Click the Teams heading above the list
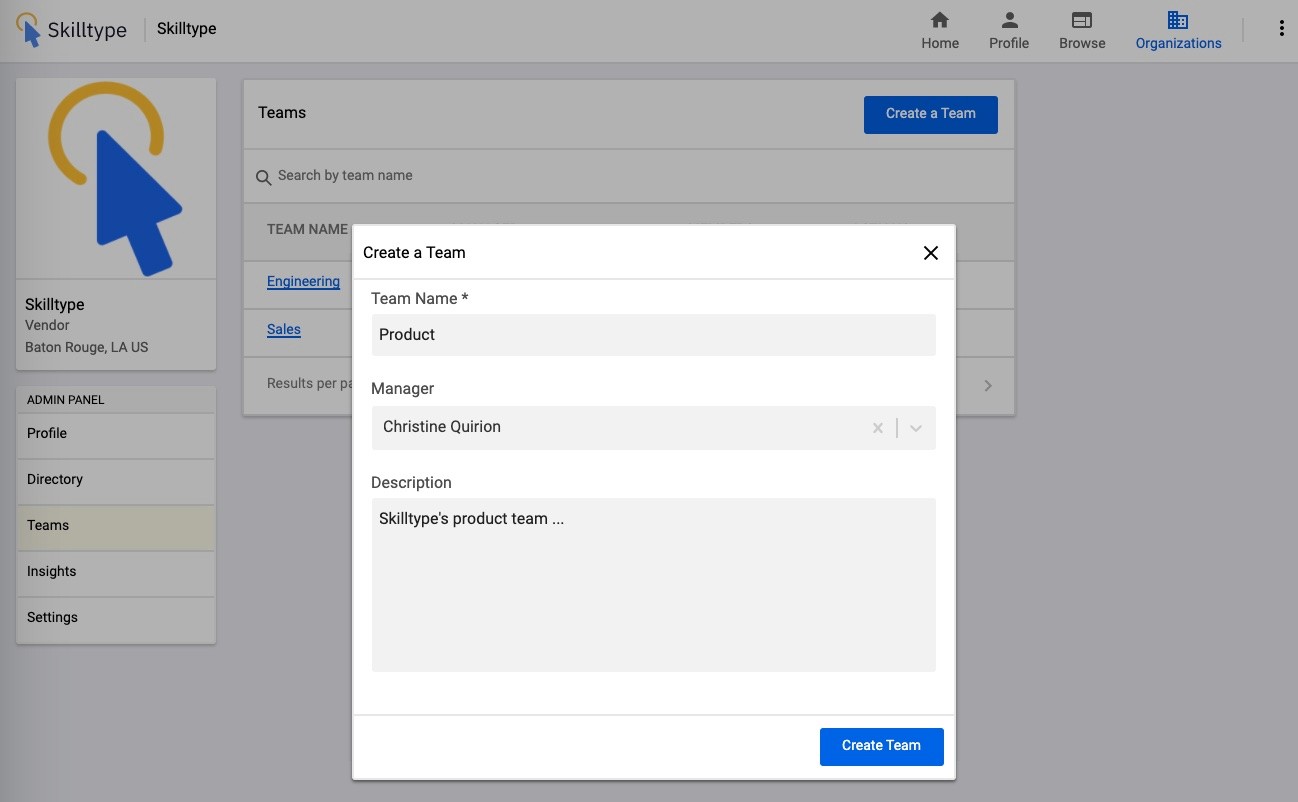1298x802 pixels. tap(282, 113)
